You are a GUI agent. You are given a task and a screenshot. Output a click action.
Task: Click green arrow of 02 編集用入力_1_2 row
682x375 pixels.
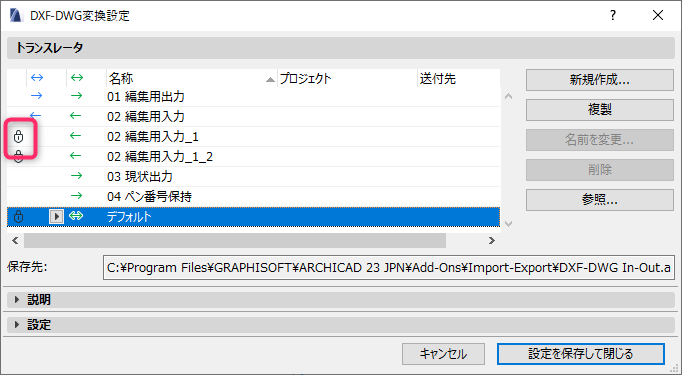click(x=76, y=156)
